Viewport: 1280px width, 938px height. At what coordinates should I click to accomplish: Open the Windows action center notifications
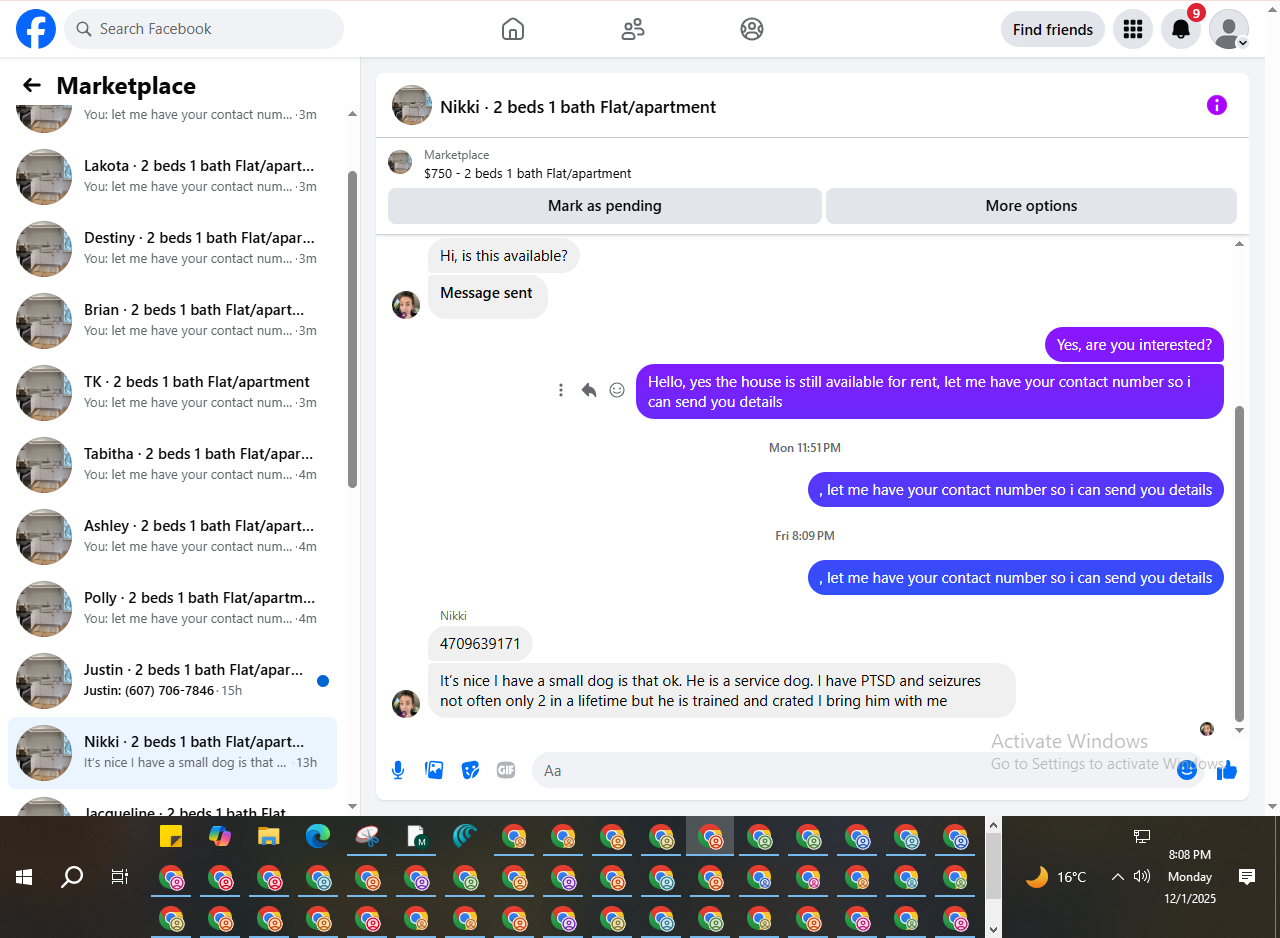pyautogui.click(x=1247, y=877)
